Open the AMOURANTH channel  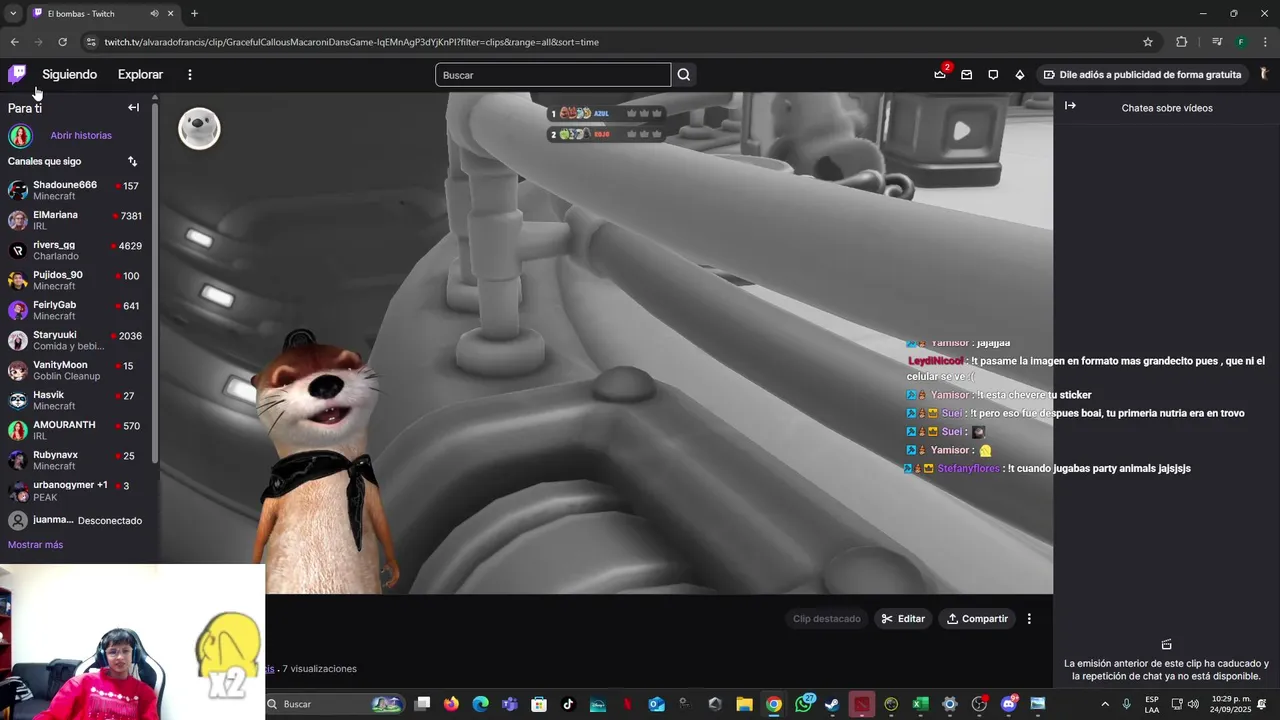point(76,430)
